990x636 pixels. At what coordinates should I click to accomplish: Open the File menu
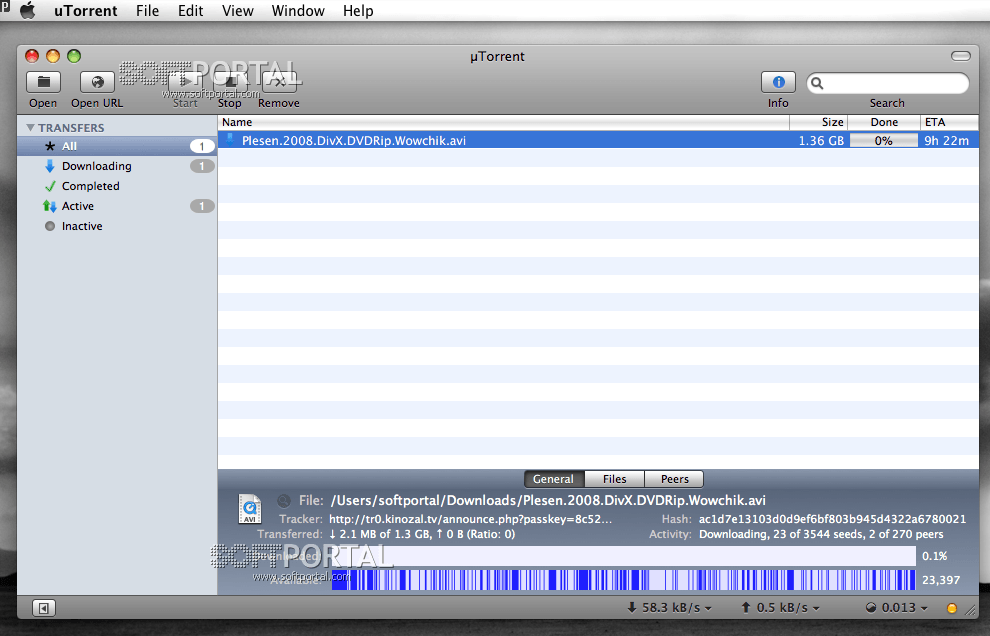[x=148, y=11]
